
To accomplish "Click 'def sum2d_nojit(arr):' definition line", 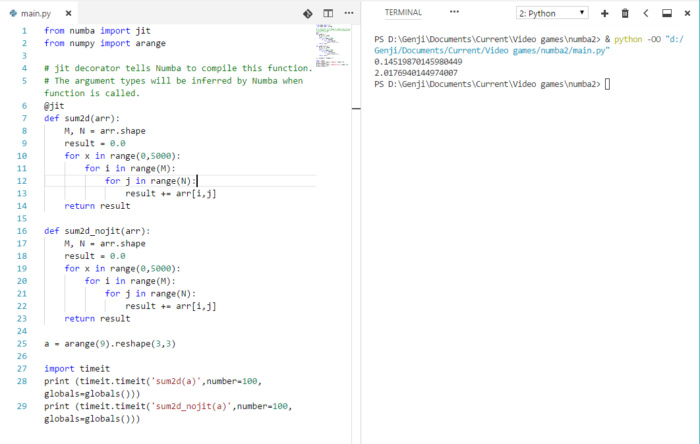I will pos(97,231).
